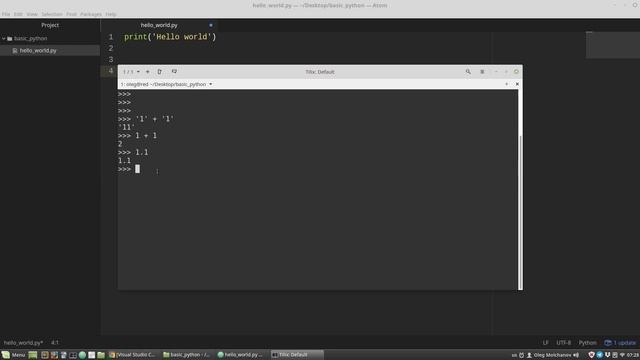Click the add terminal down icon in Tilix

point(174,72)
